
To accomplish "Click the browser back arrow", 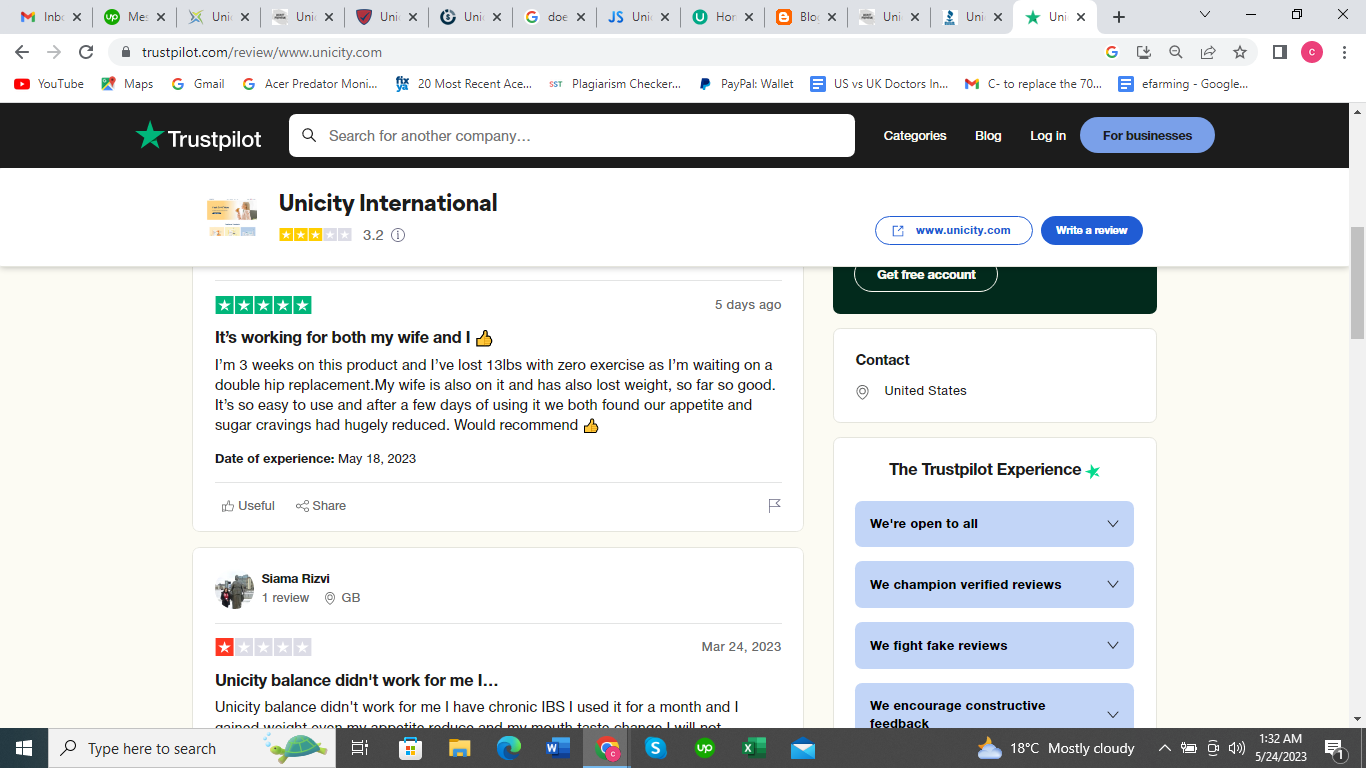I will 22,52.
